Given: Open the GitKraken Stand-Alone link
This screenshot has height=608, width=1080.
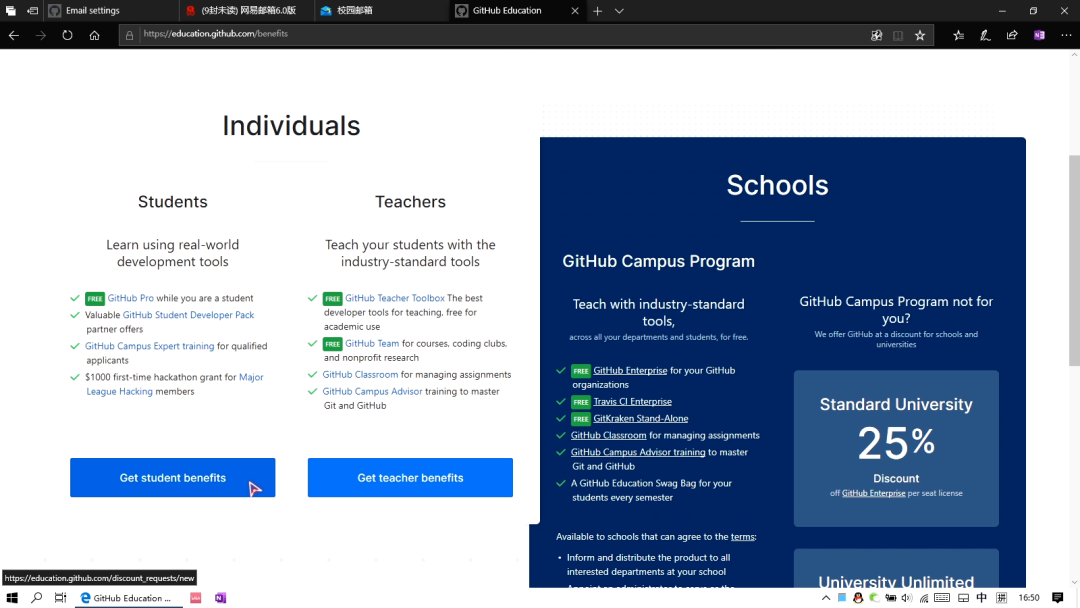Looking at the screenshot, I should [x=641, y=418].
